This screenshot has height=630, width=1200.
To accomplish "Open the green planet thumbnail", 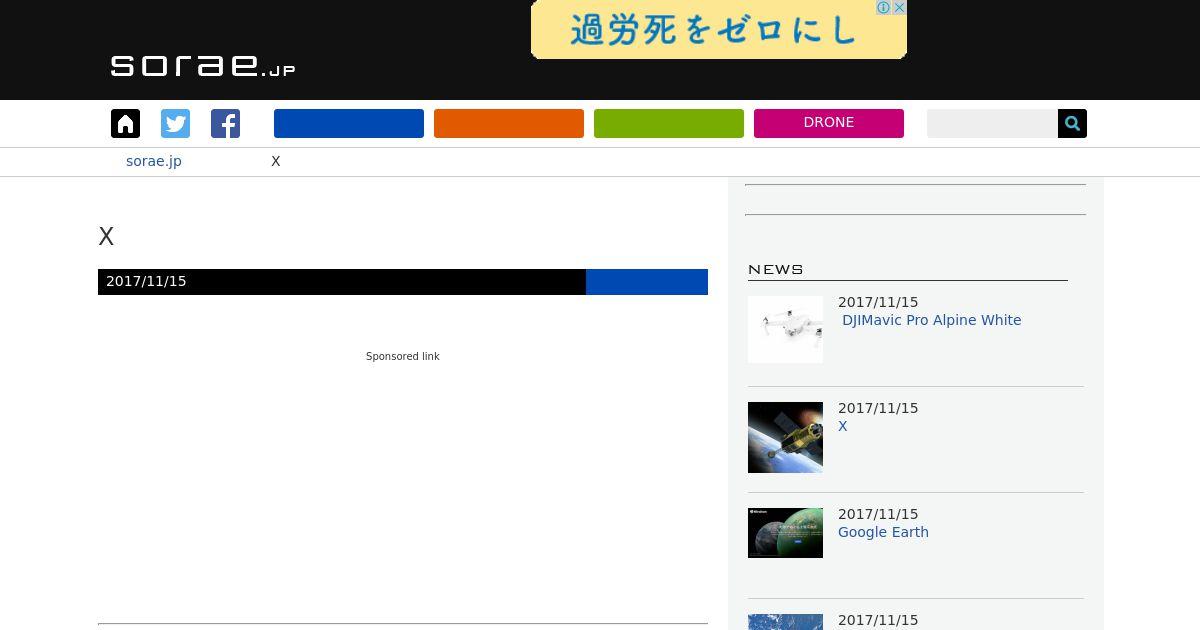I will [785, 533].
